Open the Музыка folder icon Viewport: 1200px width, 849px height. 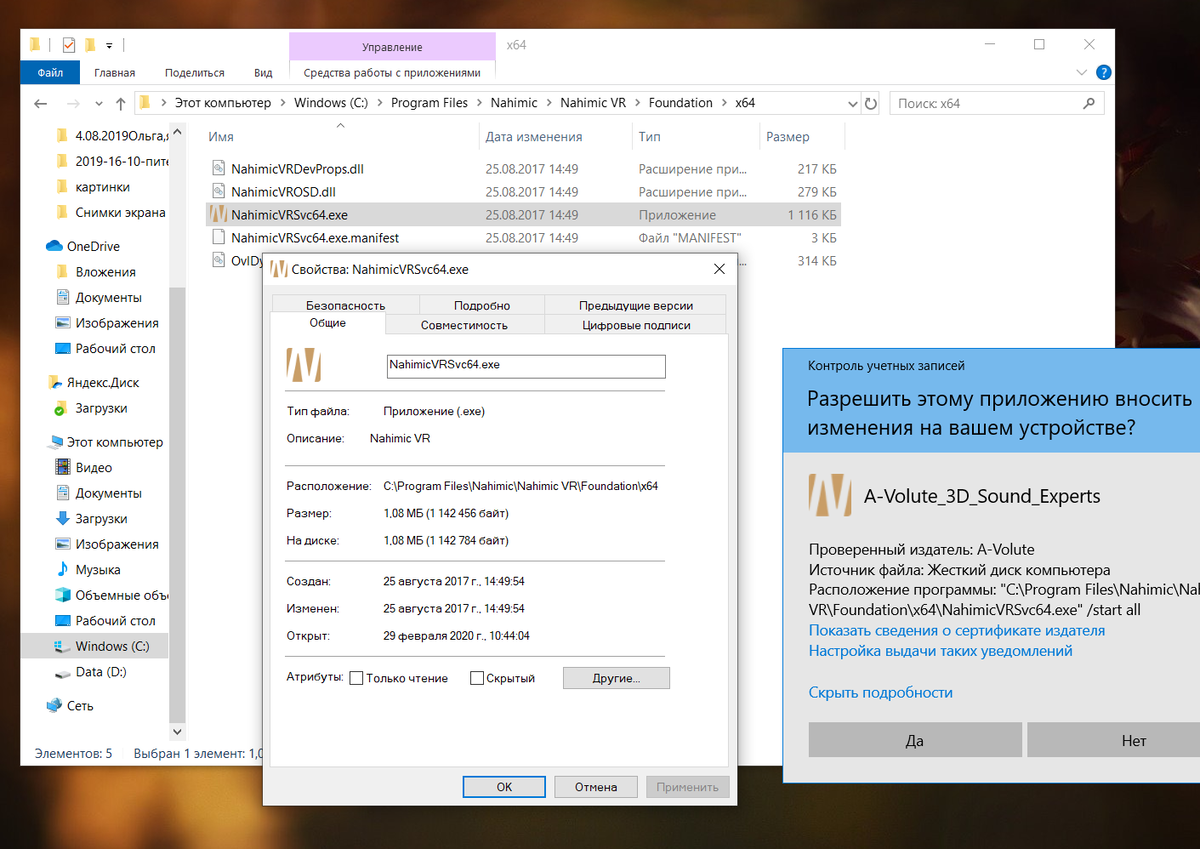pyautogui.click(x=64, y=569)
